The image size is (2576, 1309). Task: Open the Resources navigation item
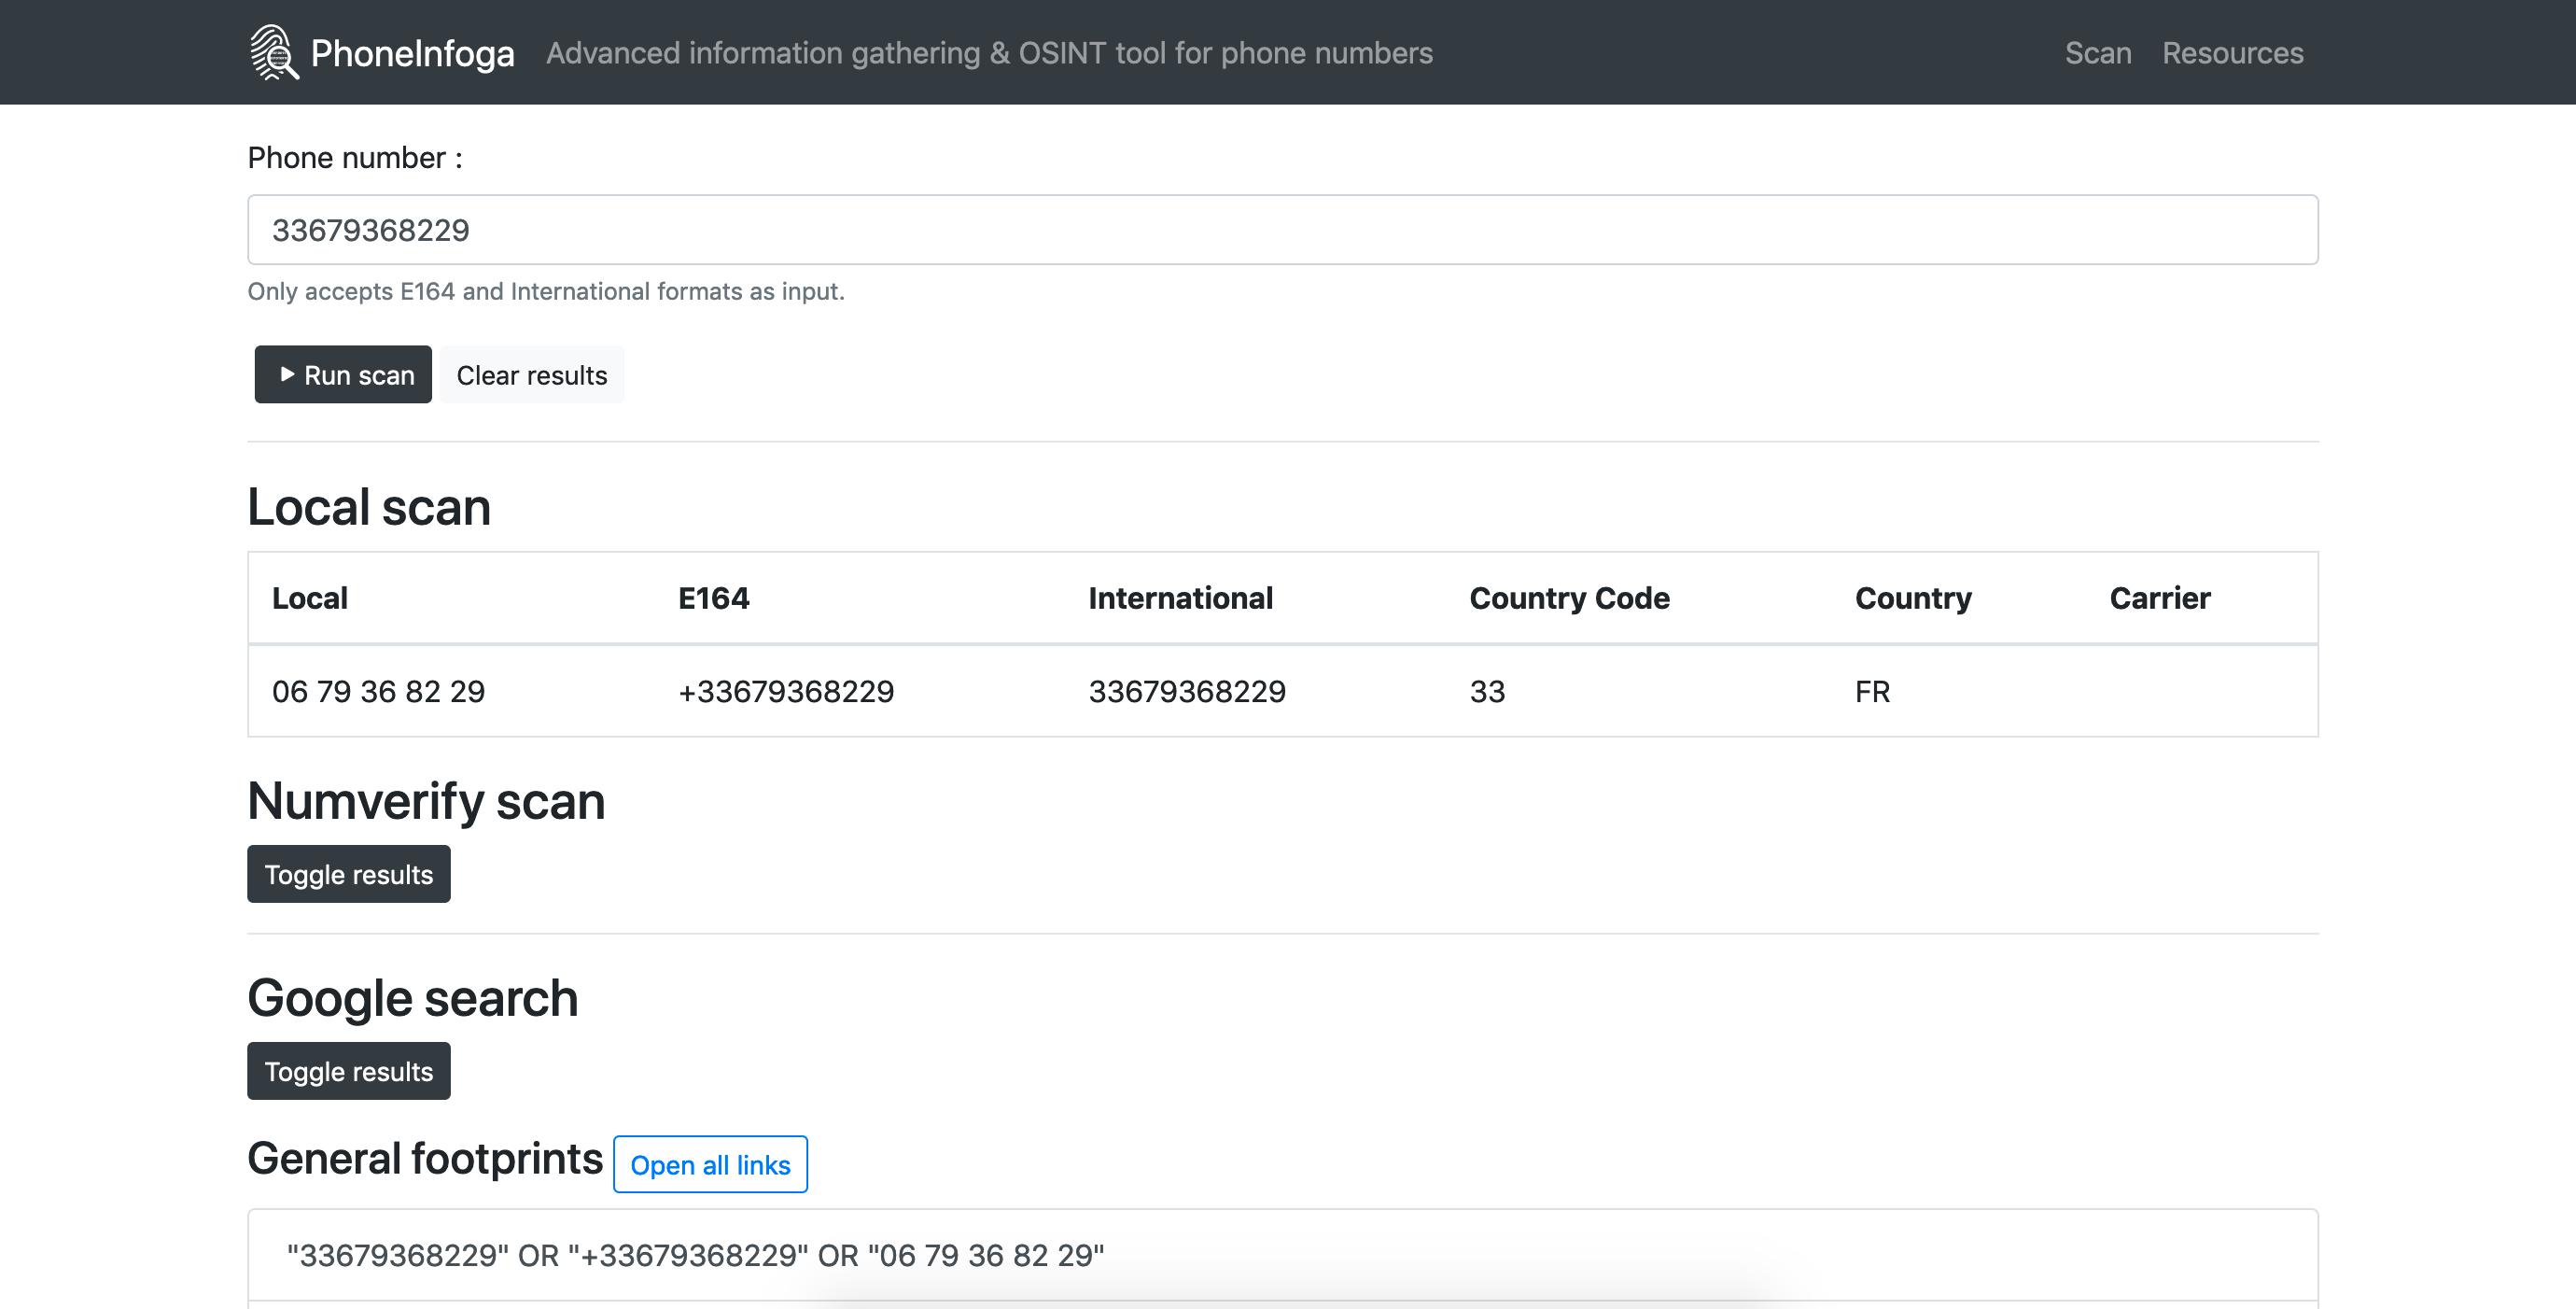pos(2232,53)
